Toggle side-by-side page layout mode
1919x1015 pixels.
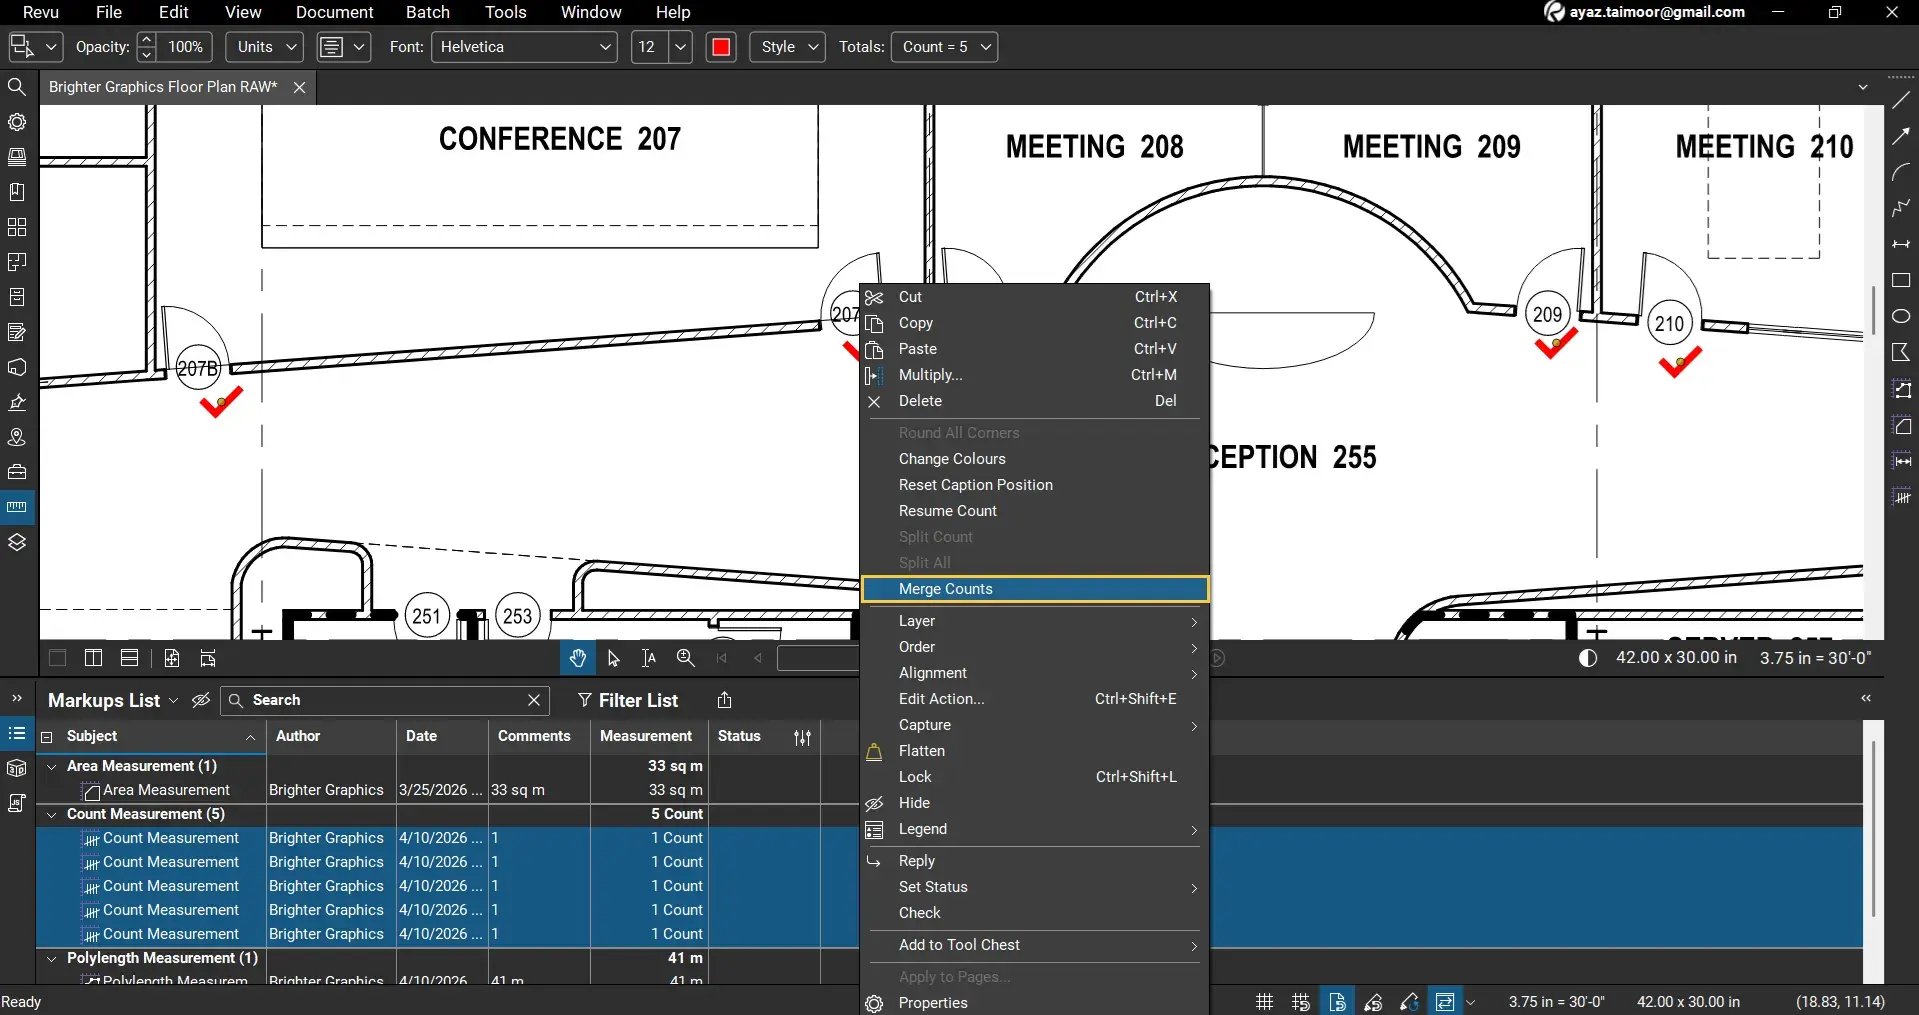tap(93, 658)
